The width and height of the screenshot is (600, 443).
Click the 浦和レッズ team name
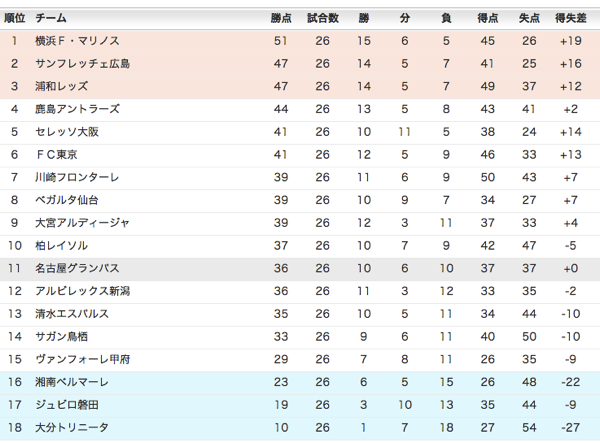tap(62, 86)
